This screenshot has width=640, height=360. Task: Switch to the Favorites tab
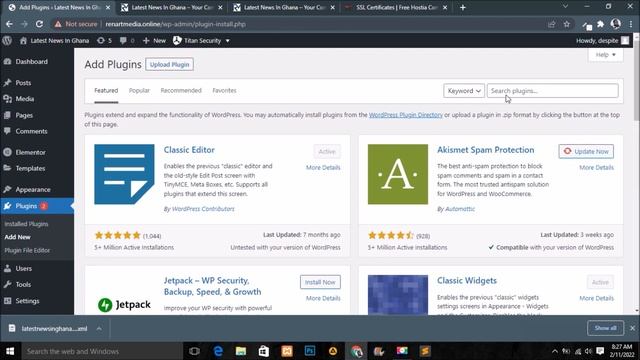point(224,91)
